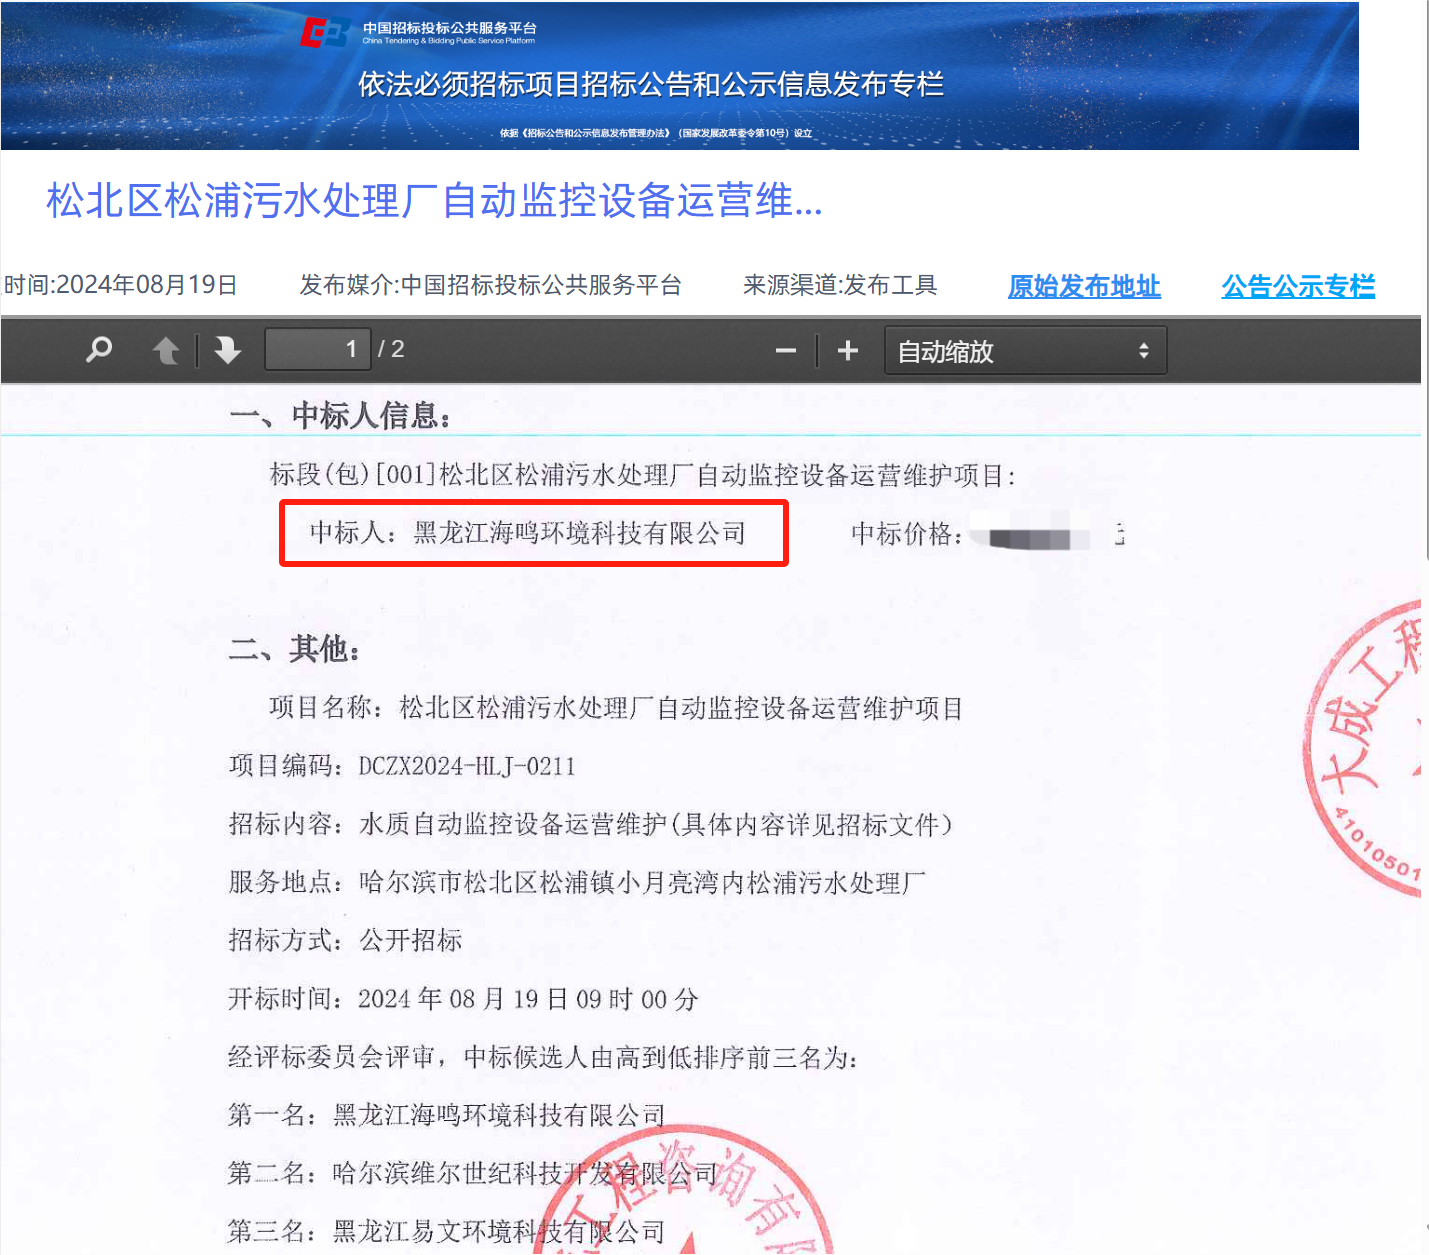Open the truncated announcement title link
The height and width of the screenshot is (1255, 1429).
click(x=432, y=206)
